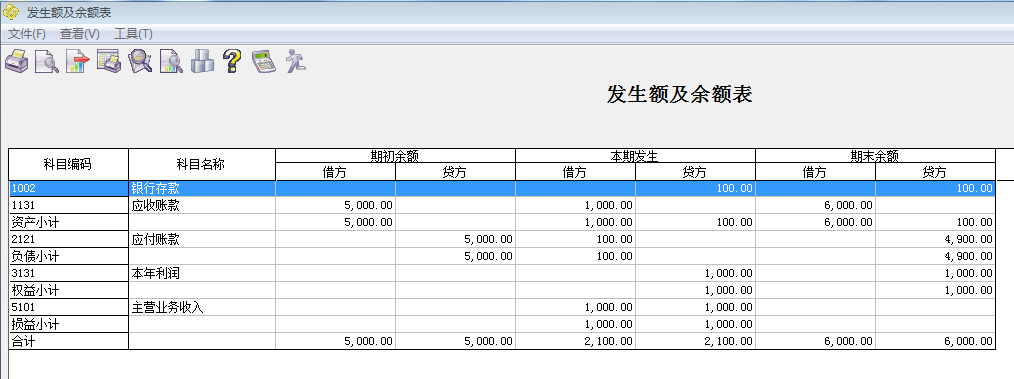Select account code 5101 cell

coord(68,307)
